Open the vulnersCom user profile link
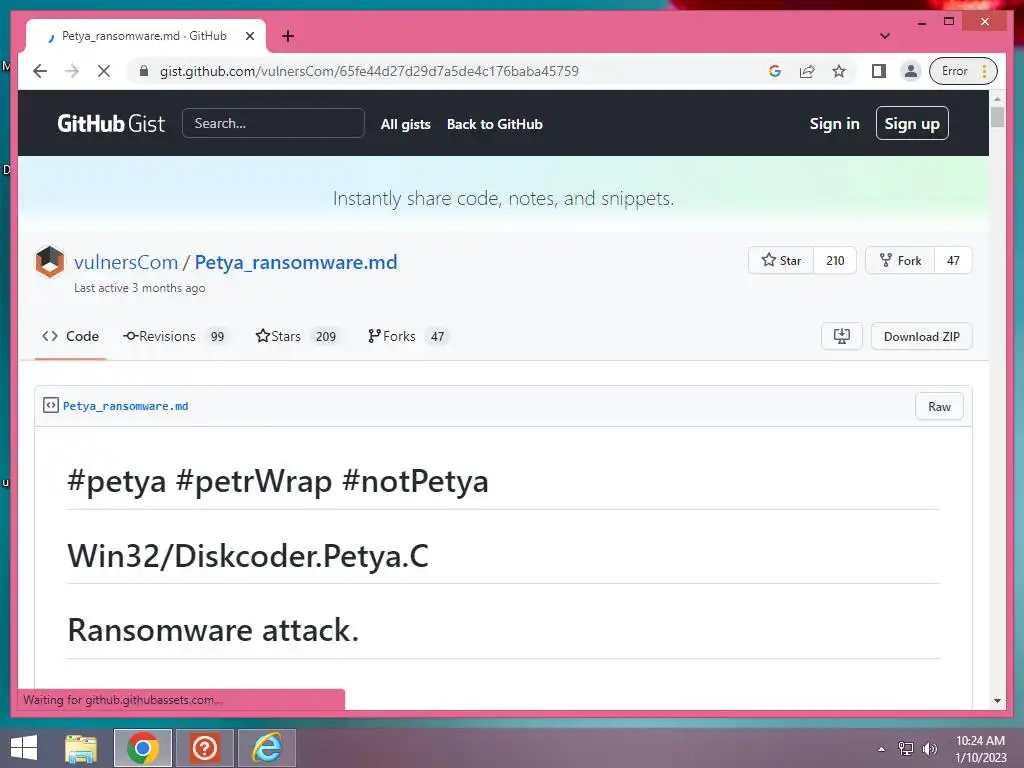 (126, 262)
